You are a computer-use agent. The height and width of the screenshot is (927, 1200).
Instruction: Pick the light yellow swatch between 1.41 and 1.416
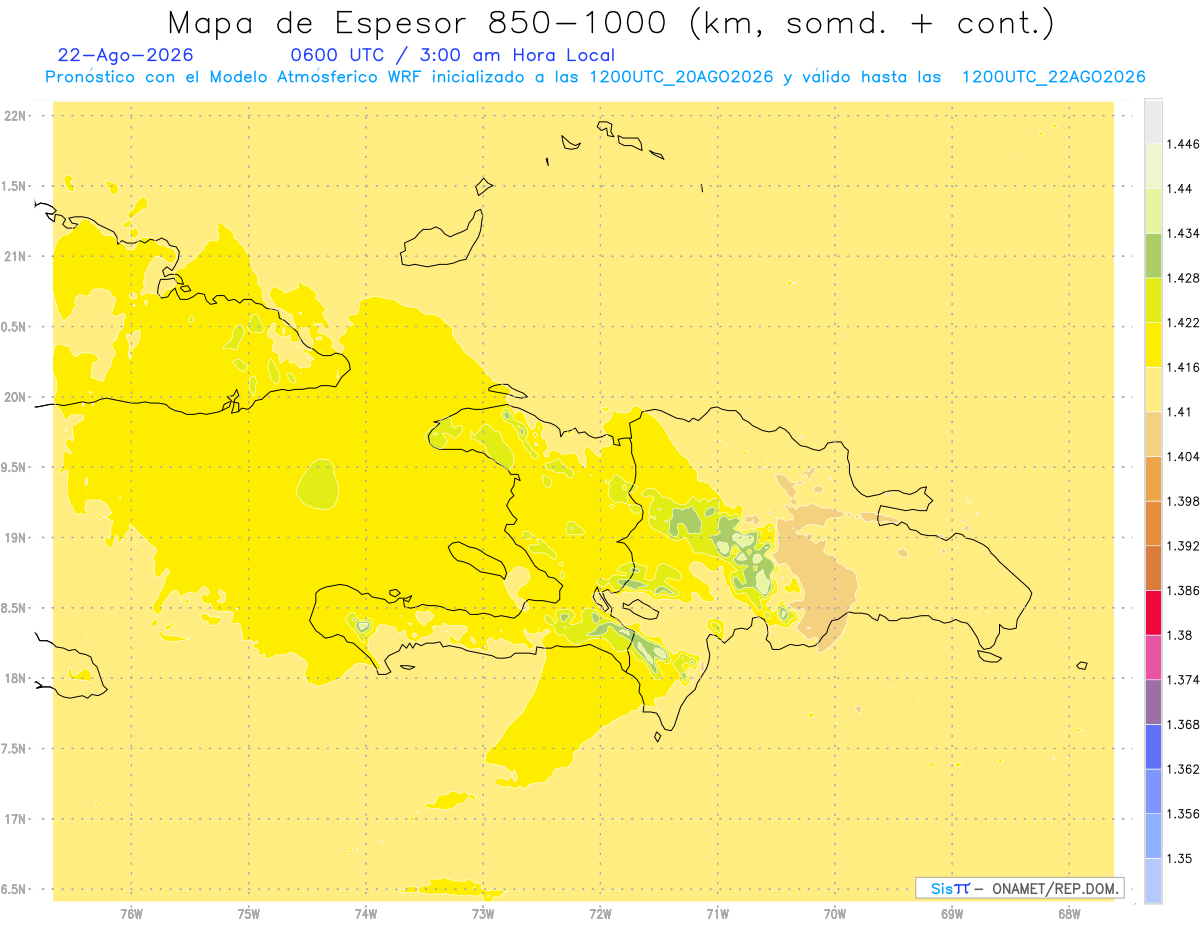[x=1153, y=389]
